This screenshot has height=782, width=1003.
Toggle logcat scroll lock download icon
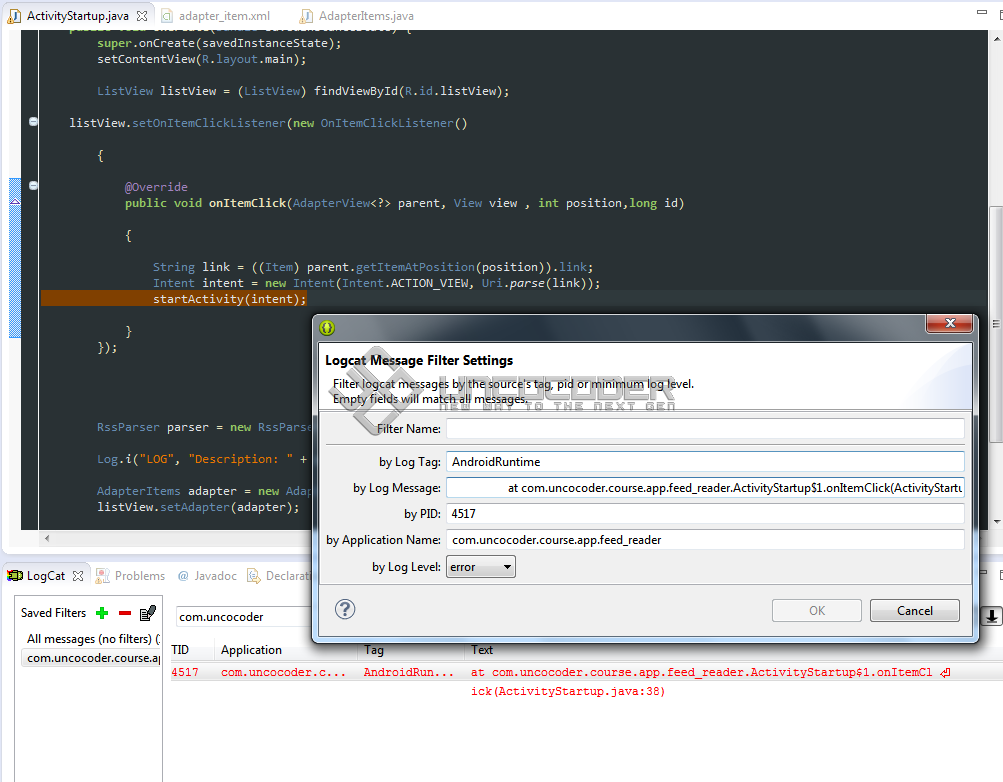[x=991, y=616]
